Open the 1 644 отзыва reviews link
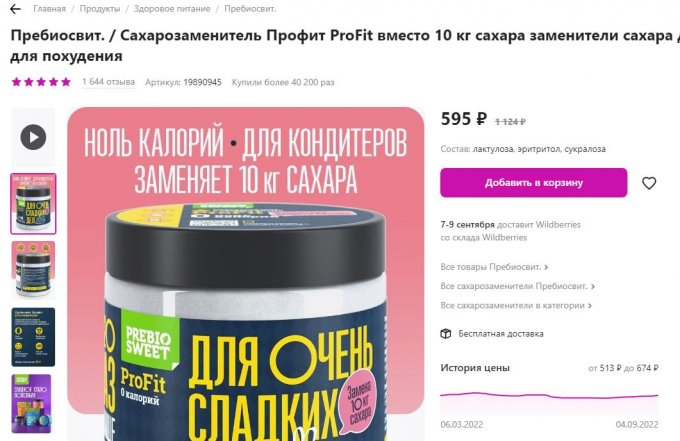 coord(108,82)
